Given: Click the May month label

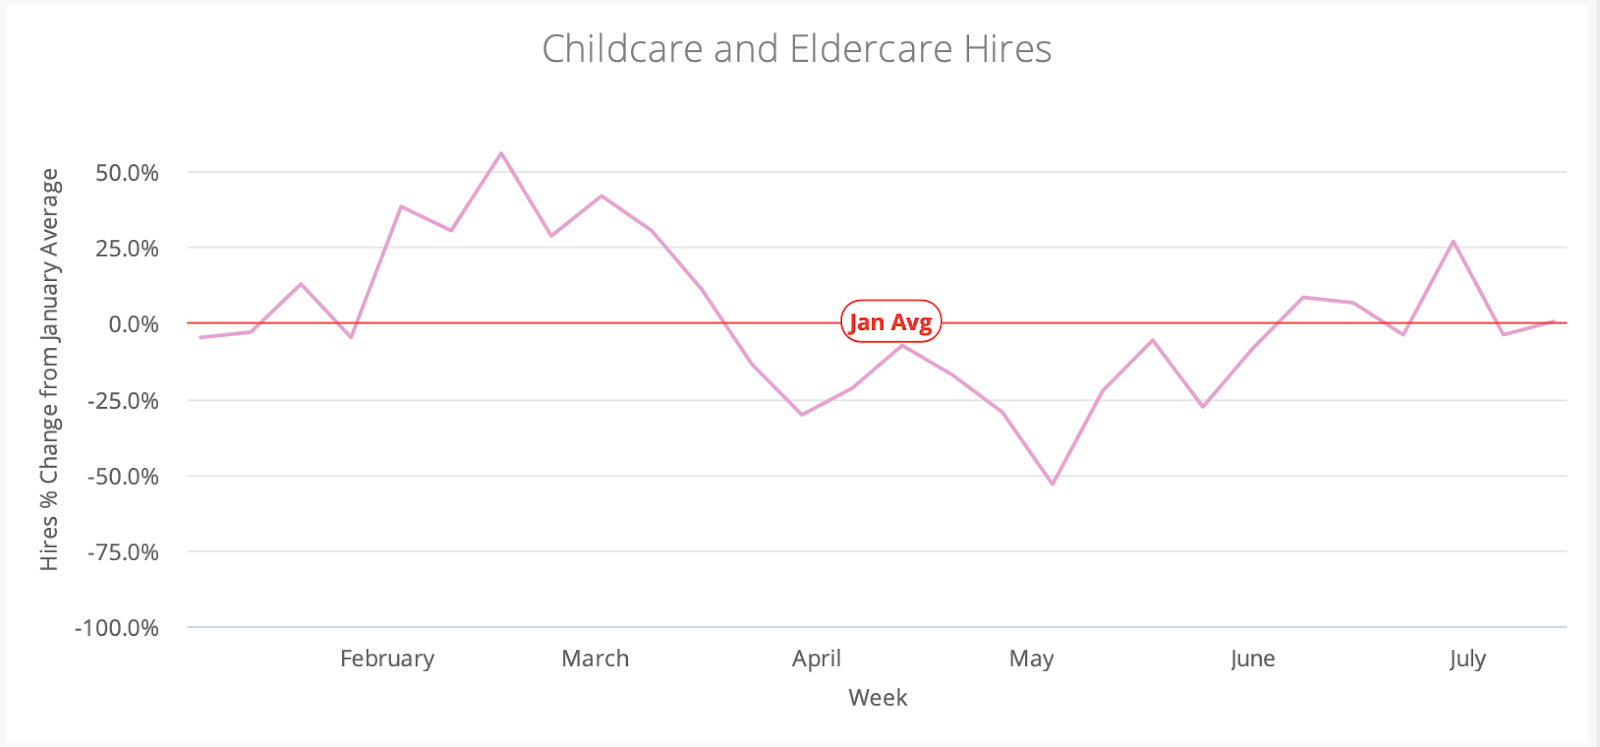Looking at the screenshot, I should [1031, 659].
